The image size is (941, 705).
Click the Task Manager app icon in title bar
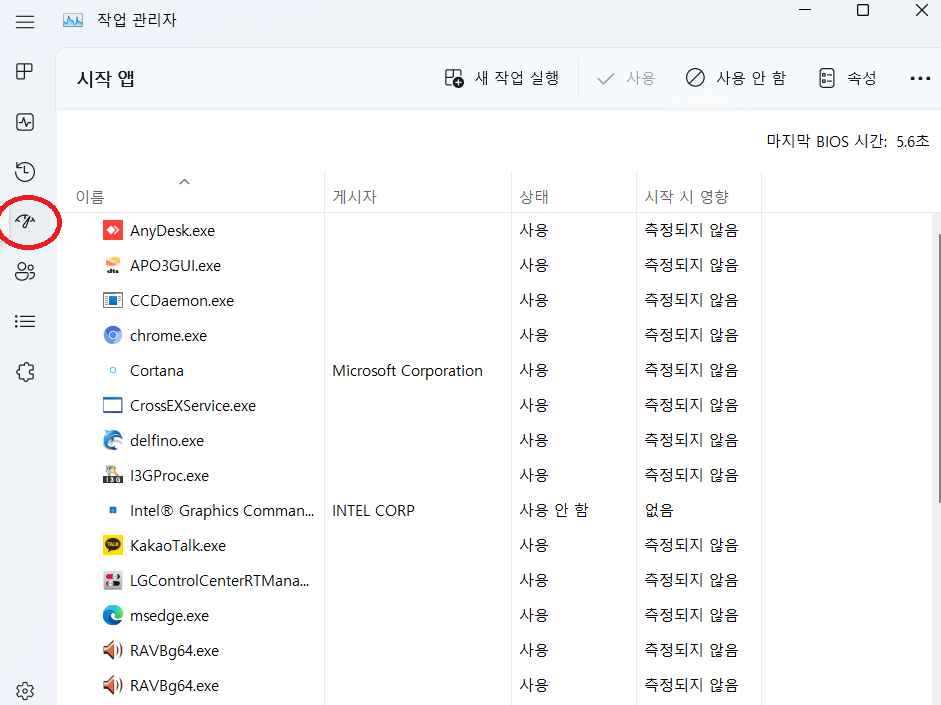73,20
